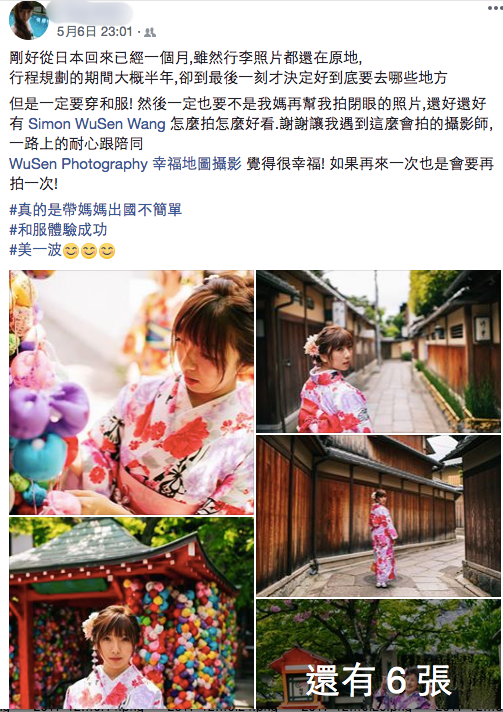The image size is (503, 712).
Task: Click the last smiling emoji in the post
Action: 107,251
